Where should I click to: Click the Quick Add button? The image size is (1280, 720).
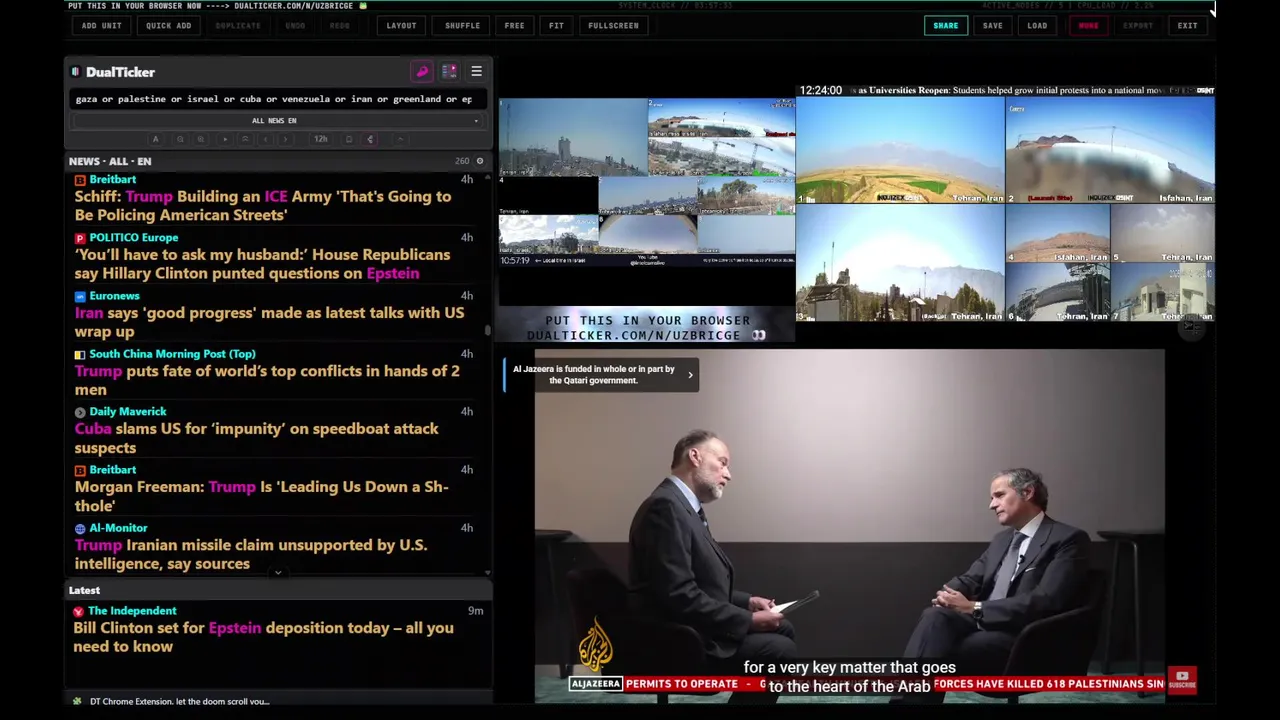tap(169, 26)
